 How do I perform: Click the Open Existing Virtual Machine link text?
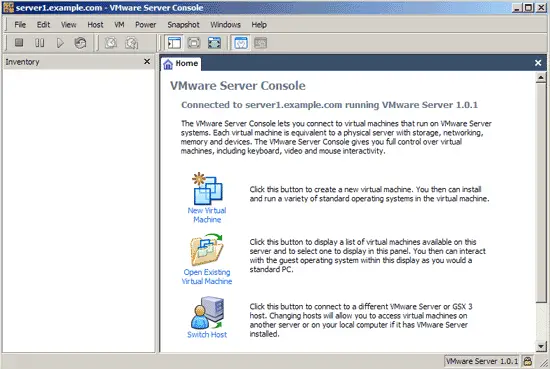coord(207,277)
